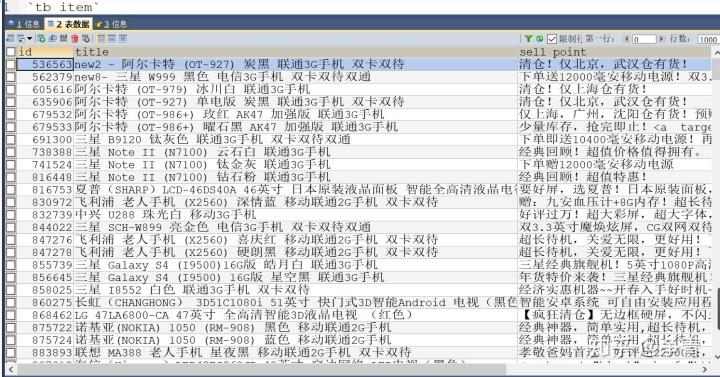
Task: Toggle the select-all checkbox in the header
Action: click(11, 52)
